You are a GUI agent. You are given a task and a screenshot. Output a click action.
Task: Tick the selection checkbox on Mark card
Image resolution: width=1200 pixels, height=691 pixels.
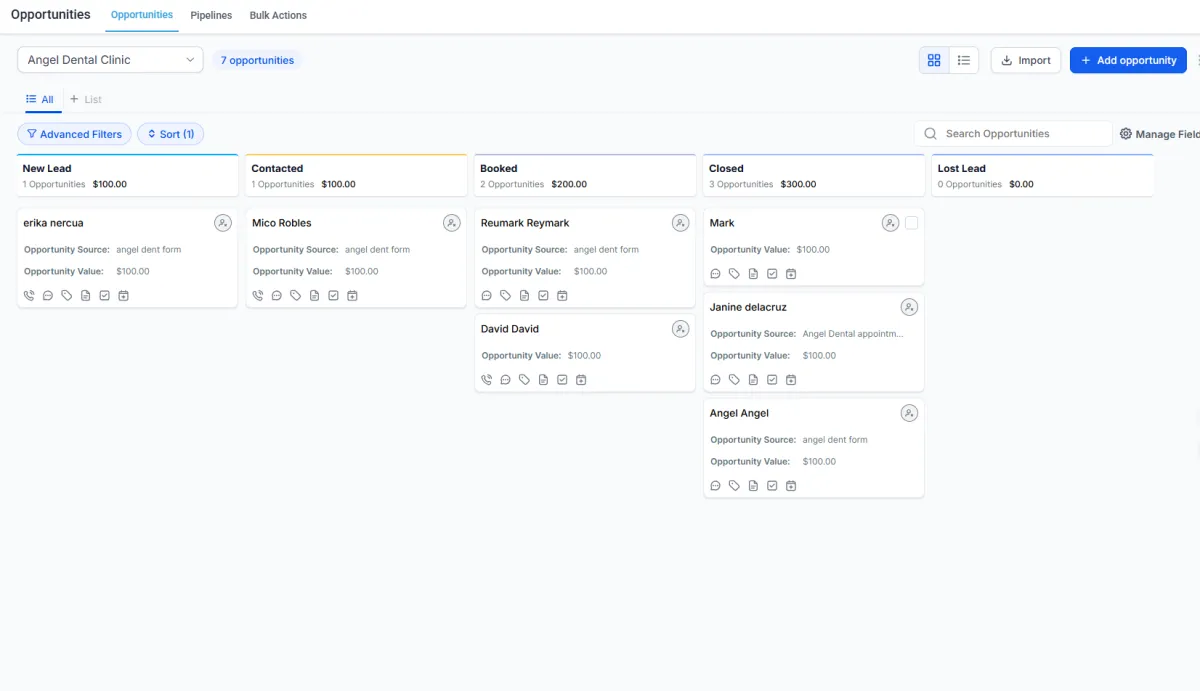pos(911,223)
